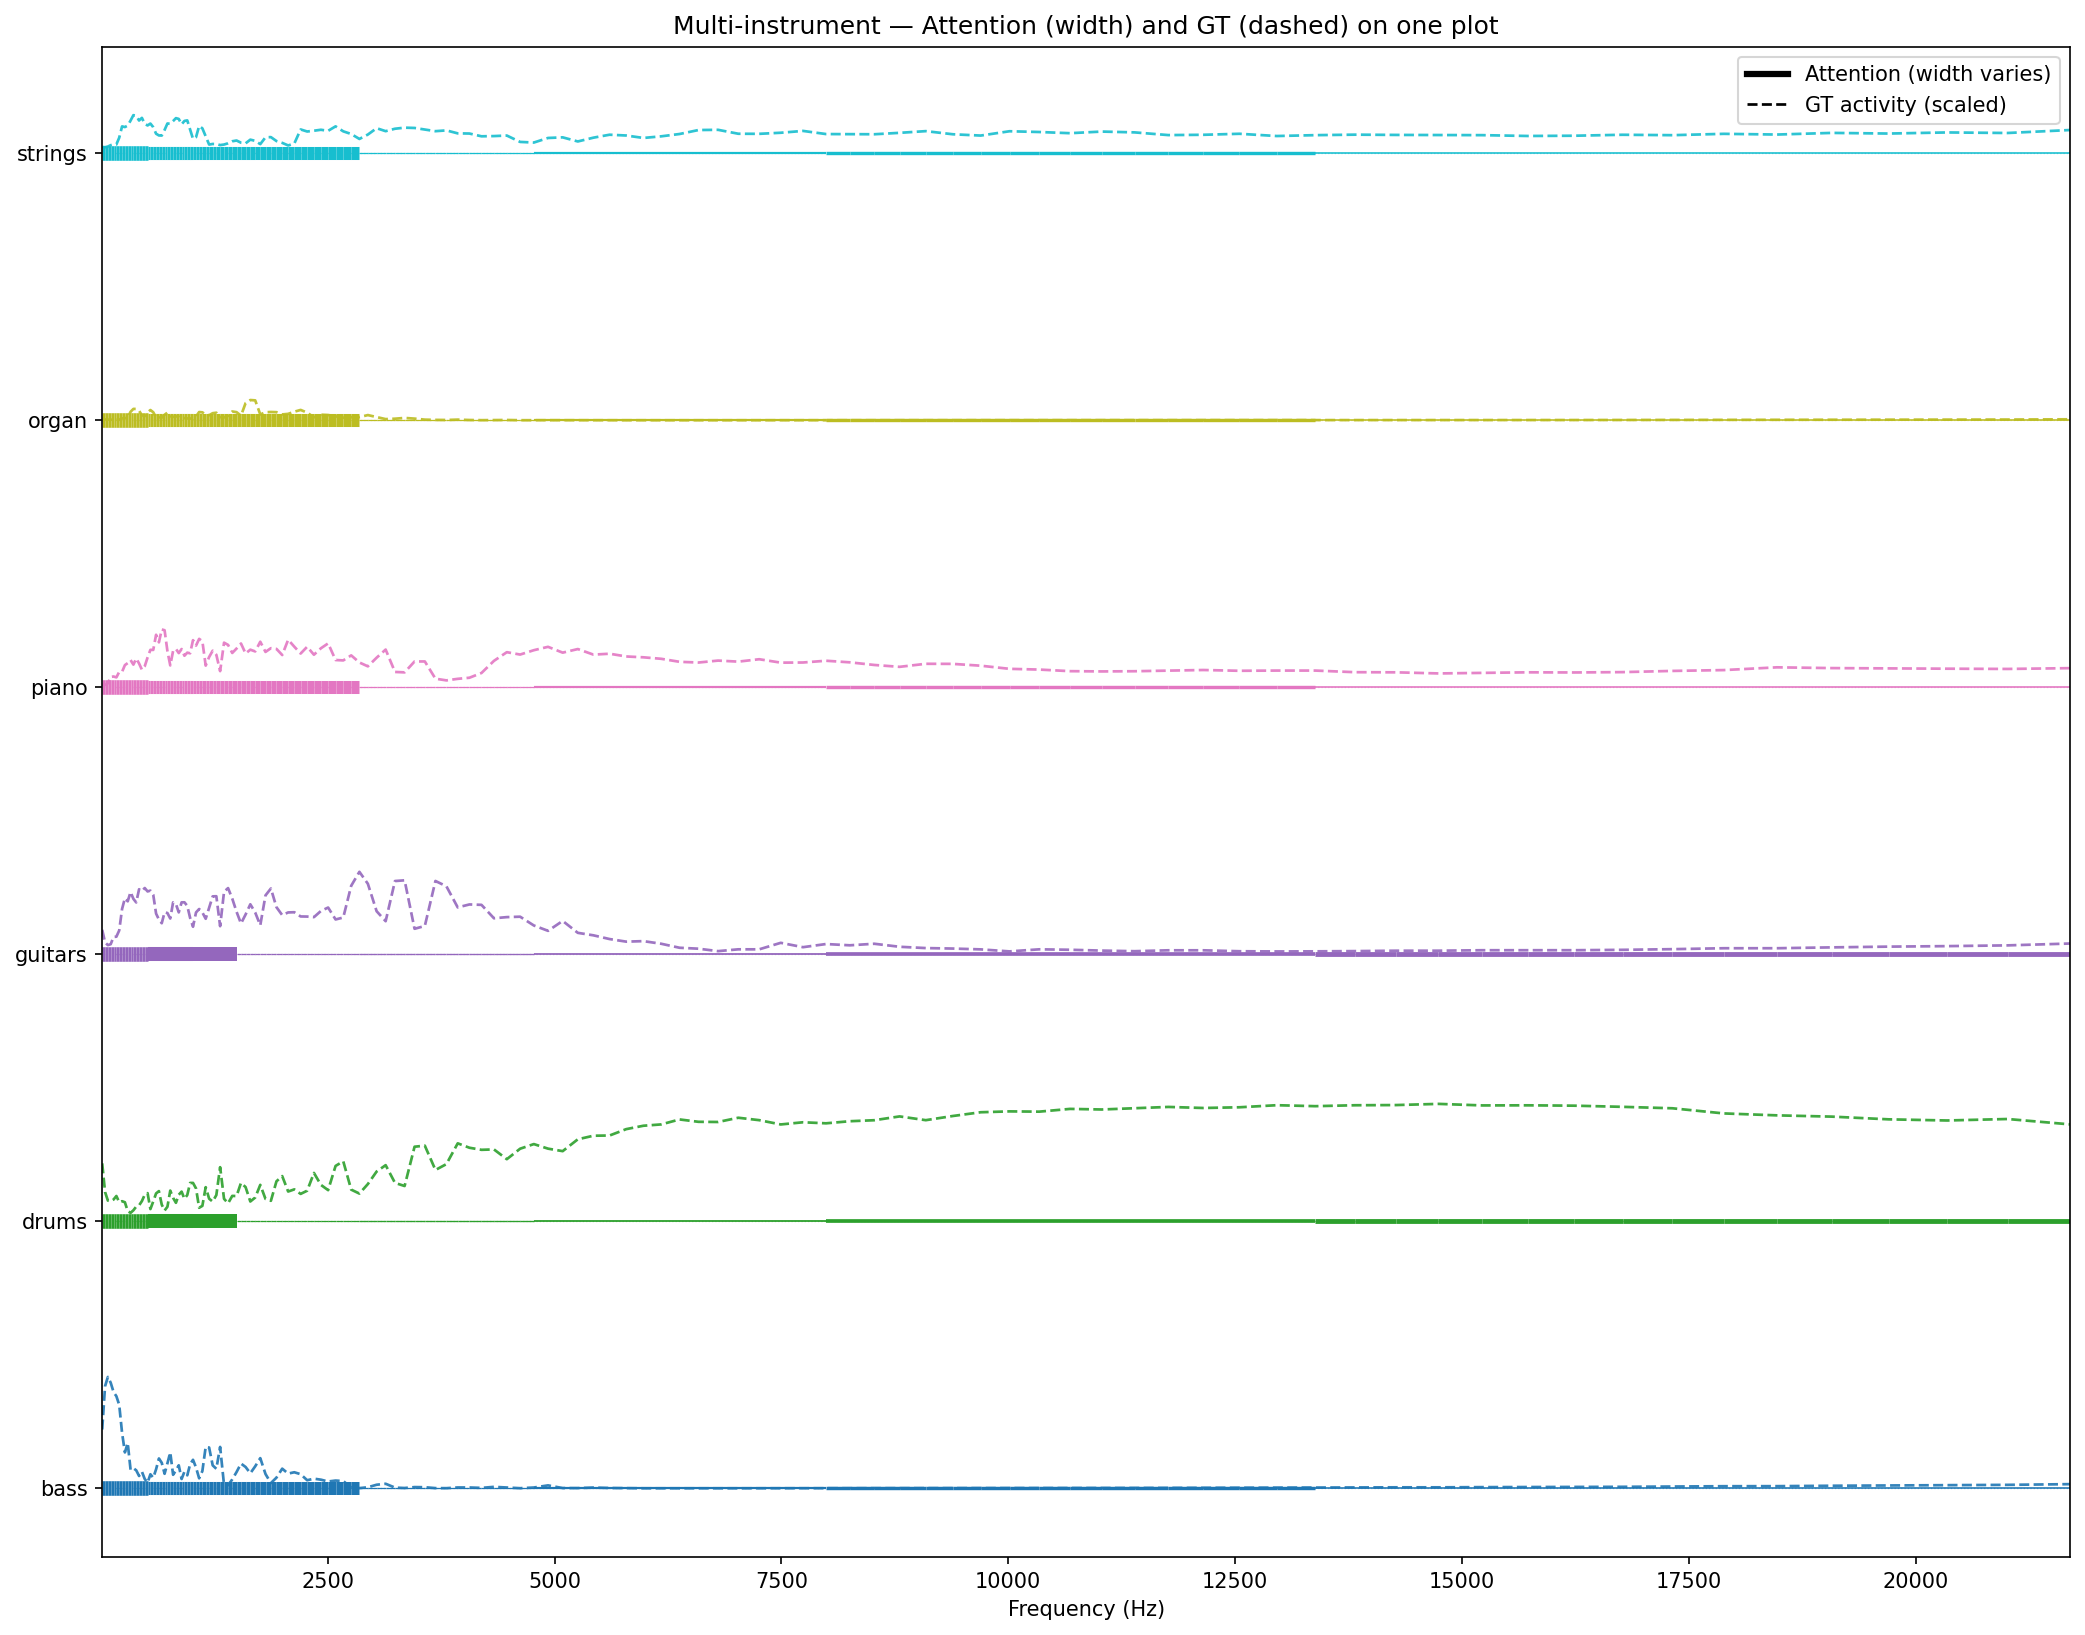Click 'Attention (width varies)' legend entry
Screen dimensions: 2085x1635
pyautogui.click(x=1927, y=74)
